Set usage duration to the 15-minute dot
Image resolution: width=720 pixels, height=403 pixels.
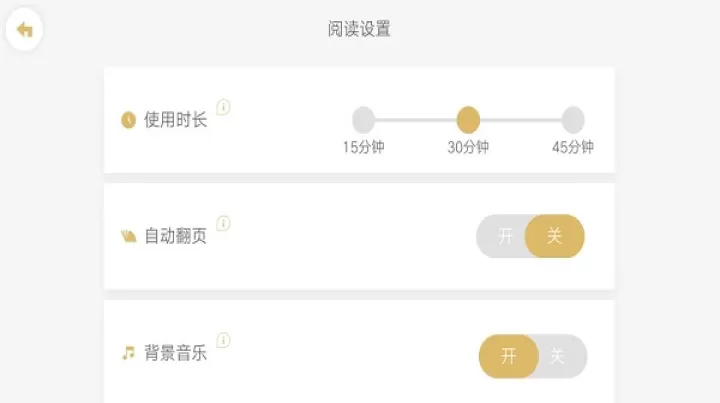[364, 120]
